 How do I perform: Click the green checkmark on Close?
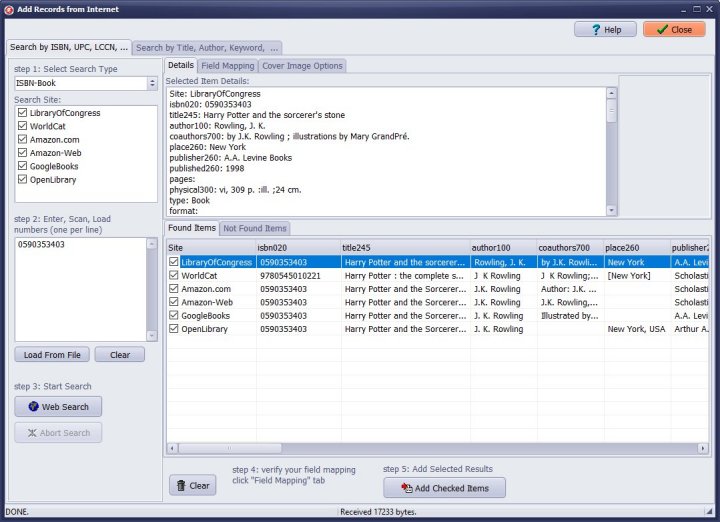[662, 29]
